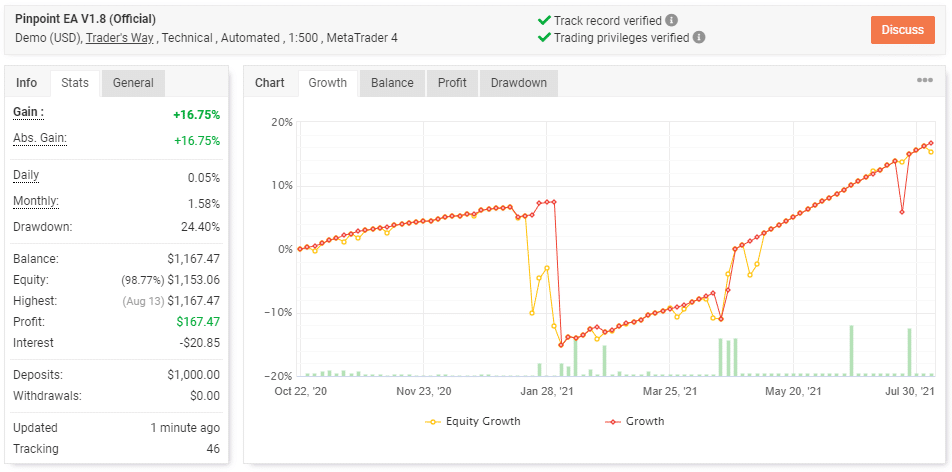952x472 pixels.
Task: Click the underlined Abs. Gain label
Action: pyautogui.click(x=39, y=138)
